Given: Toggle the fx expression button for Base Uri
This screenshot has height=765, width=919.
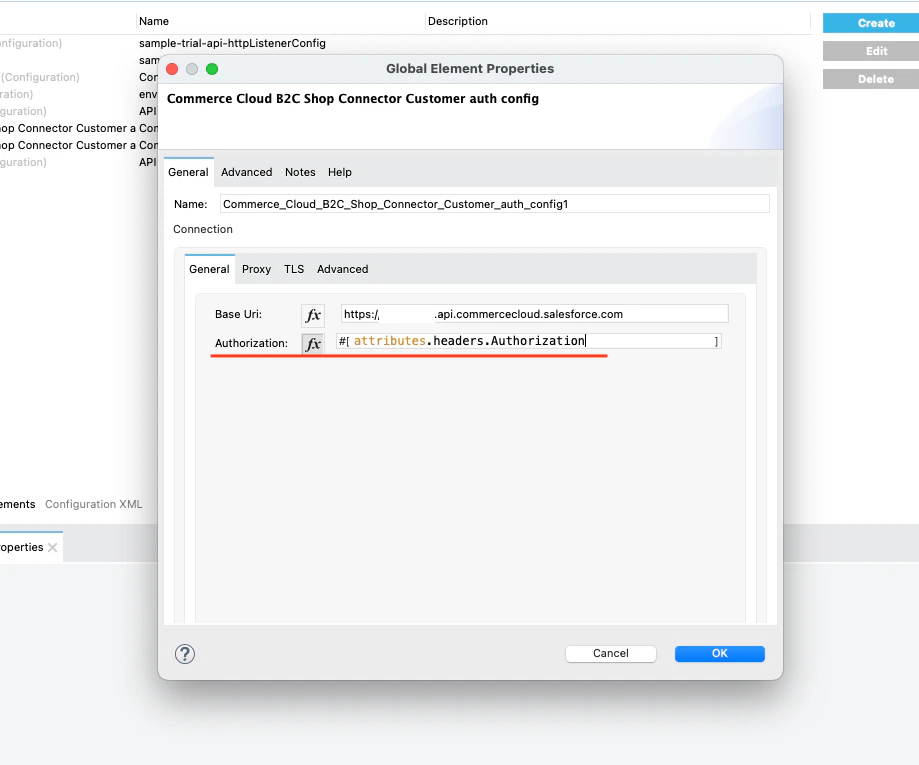Looking at the screenshot, I should click(x=313, y=315).
